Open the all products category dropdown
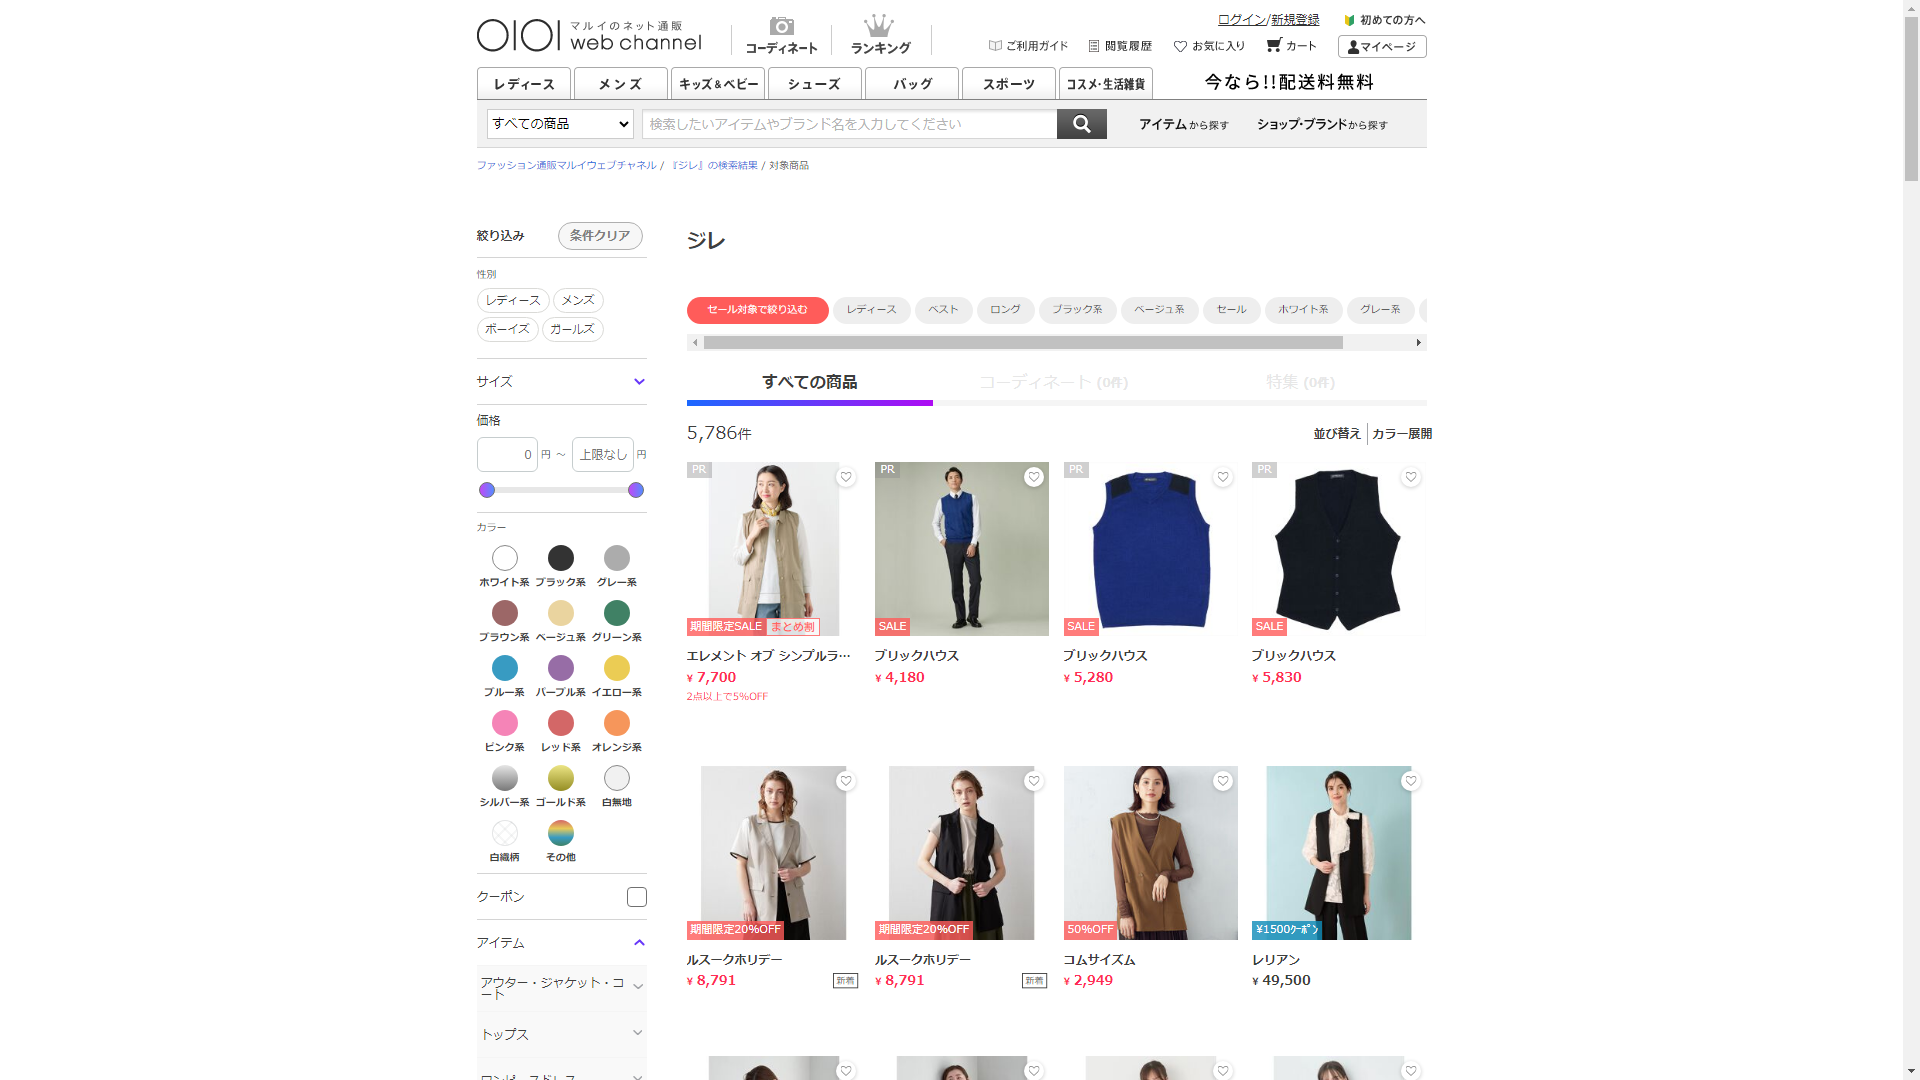Image resolution: width=1920 pixels, height=1080 pixels. (559, 124)
